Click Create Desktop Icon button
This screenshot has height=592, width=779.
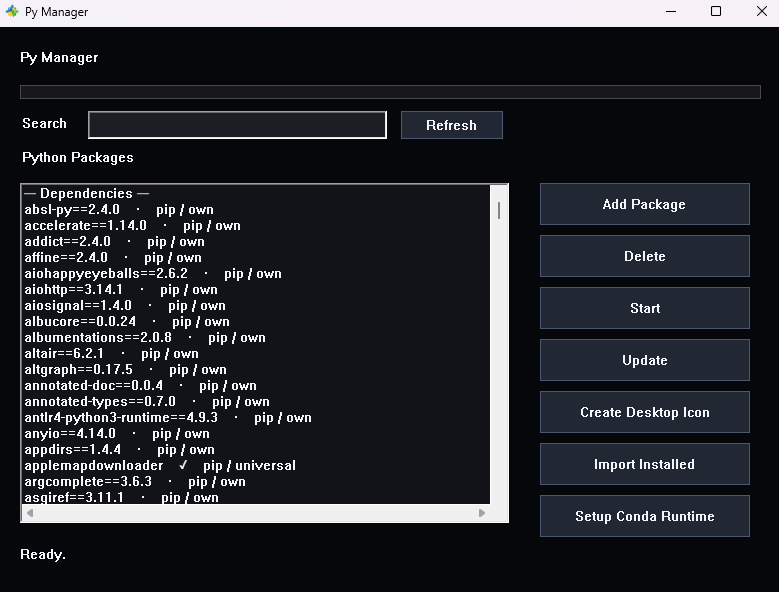[x=644, y=412]
